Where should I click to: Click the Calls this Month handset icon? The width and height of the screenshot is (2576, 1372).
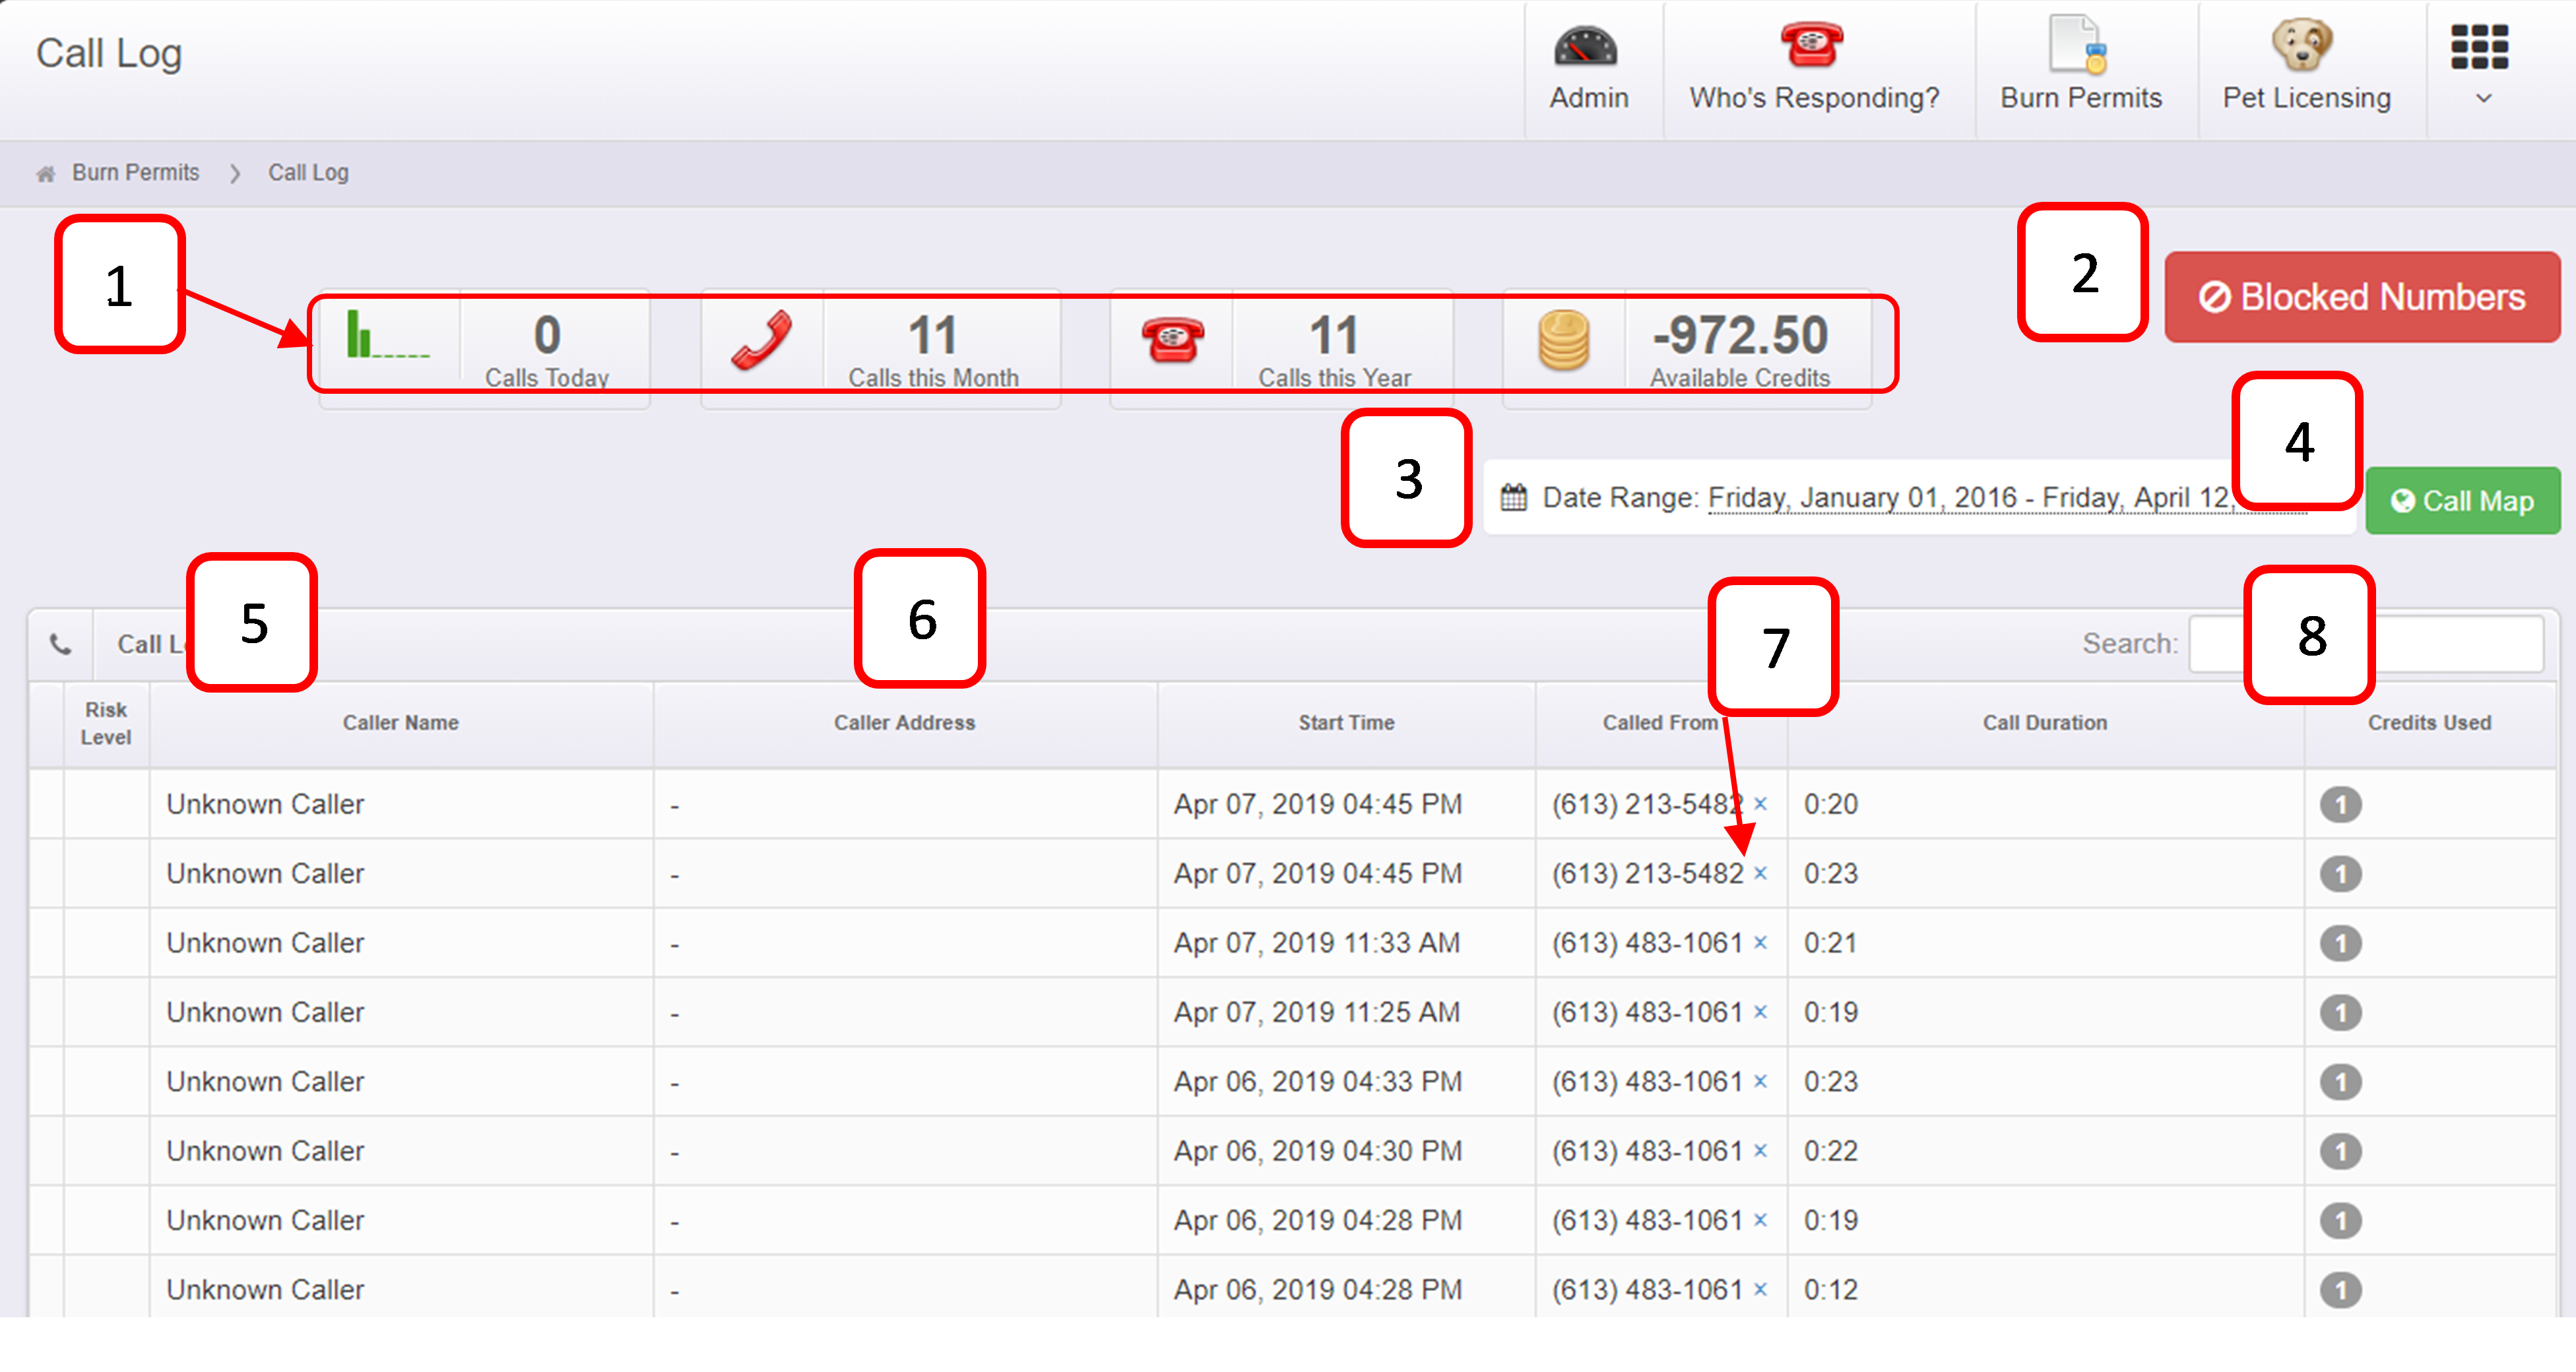[x=762, y=340]
